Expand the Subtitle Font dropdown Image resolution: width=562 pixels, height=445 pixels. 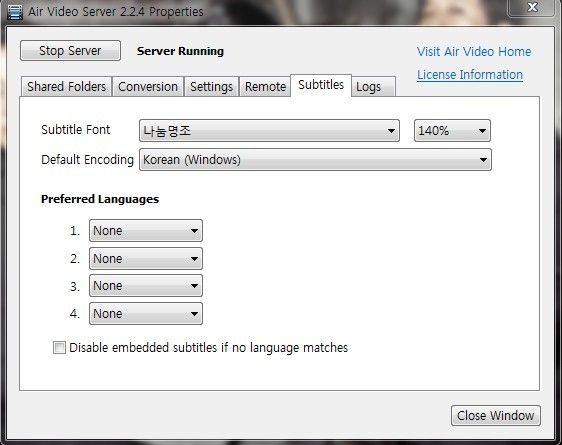(x=269, y=130)
